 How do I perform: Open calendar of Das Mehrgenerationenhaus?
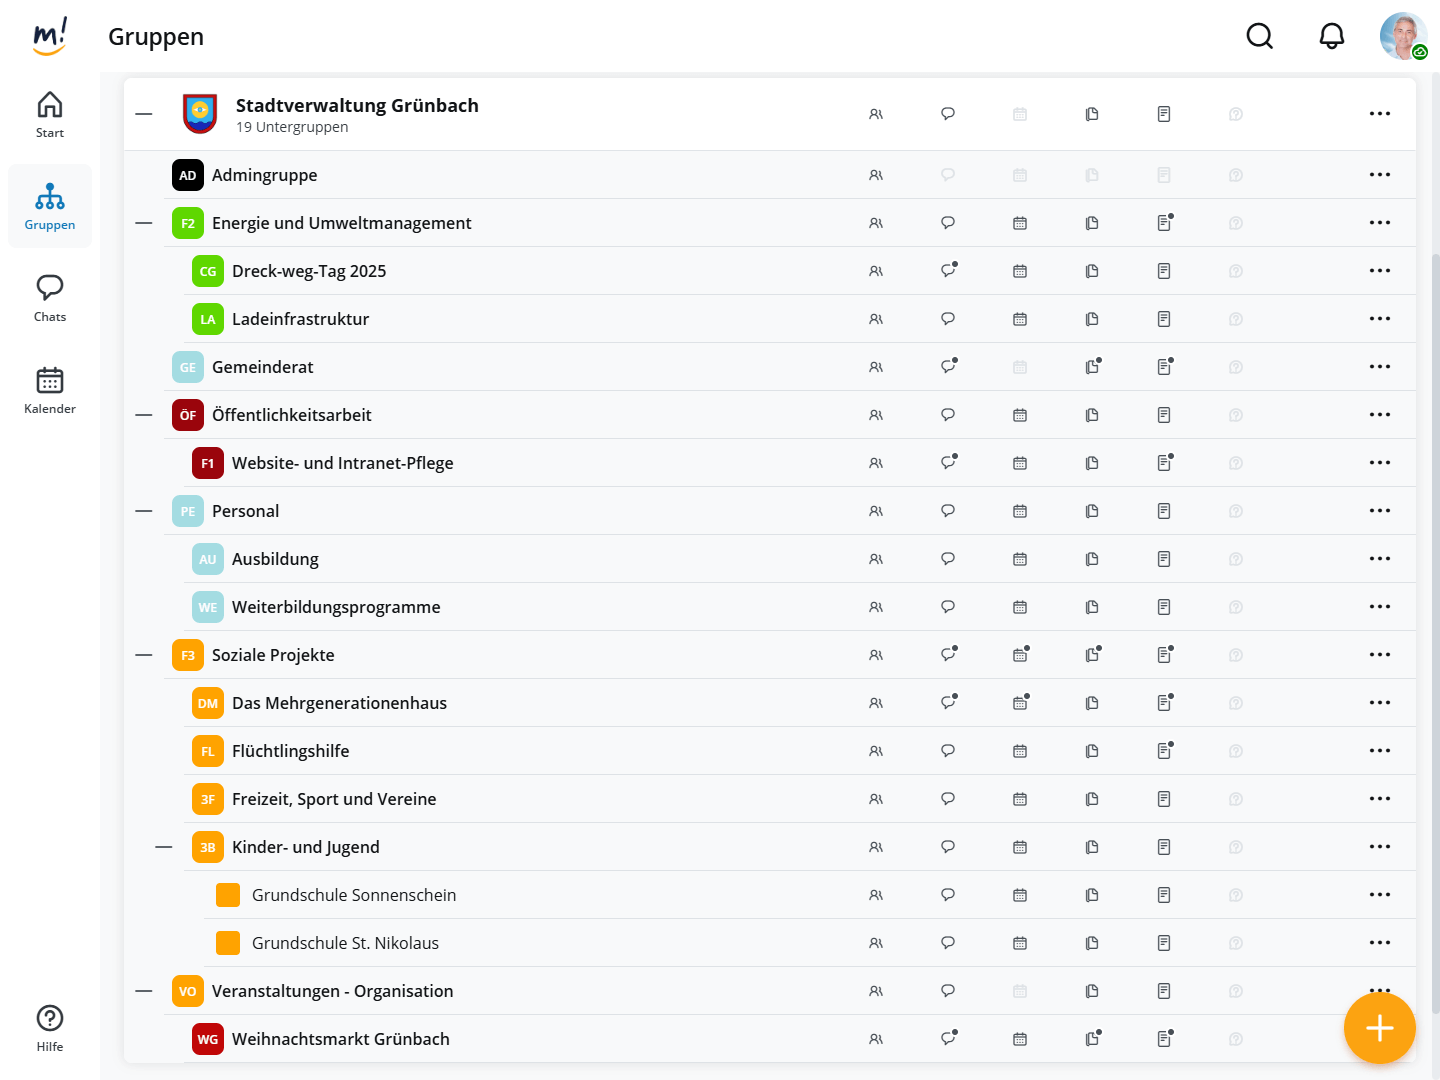point(1020,703)
